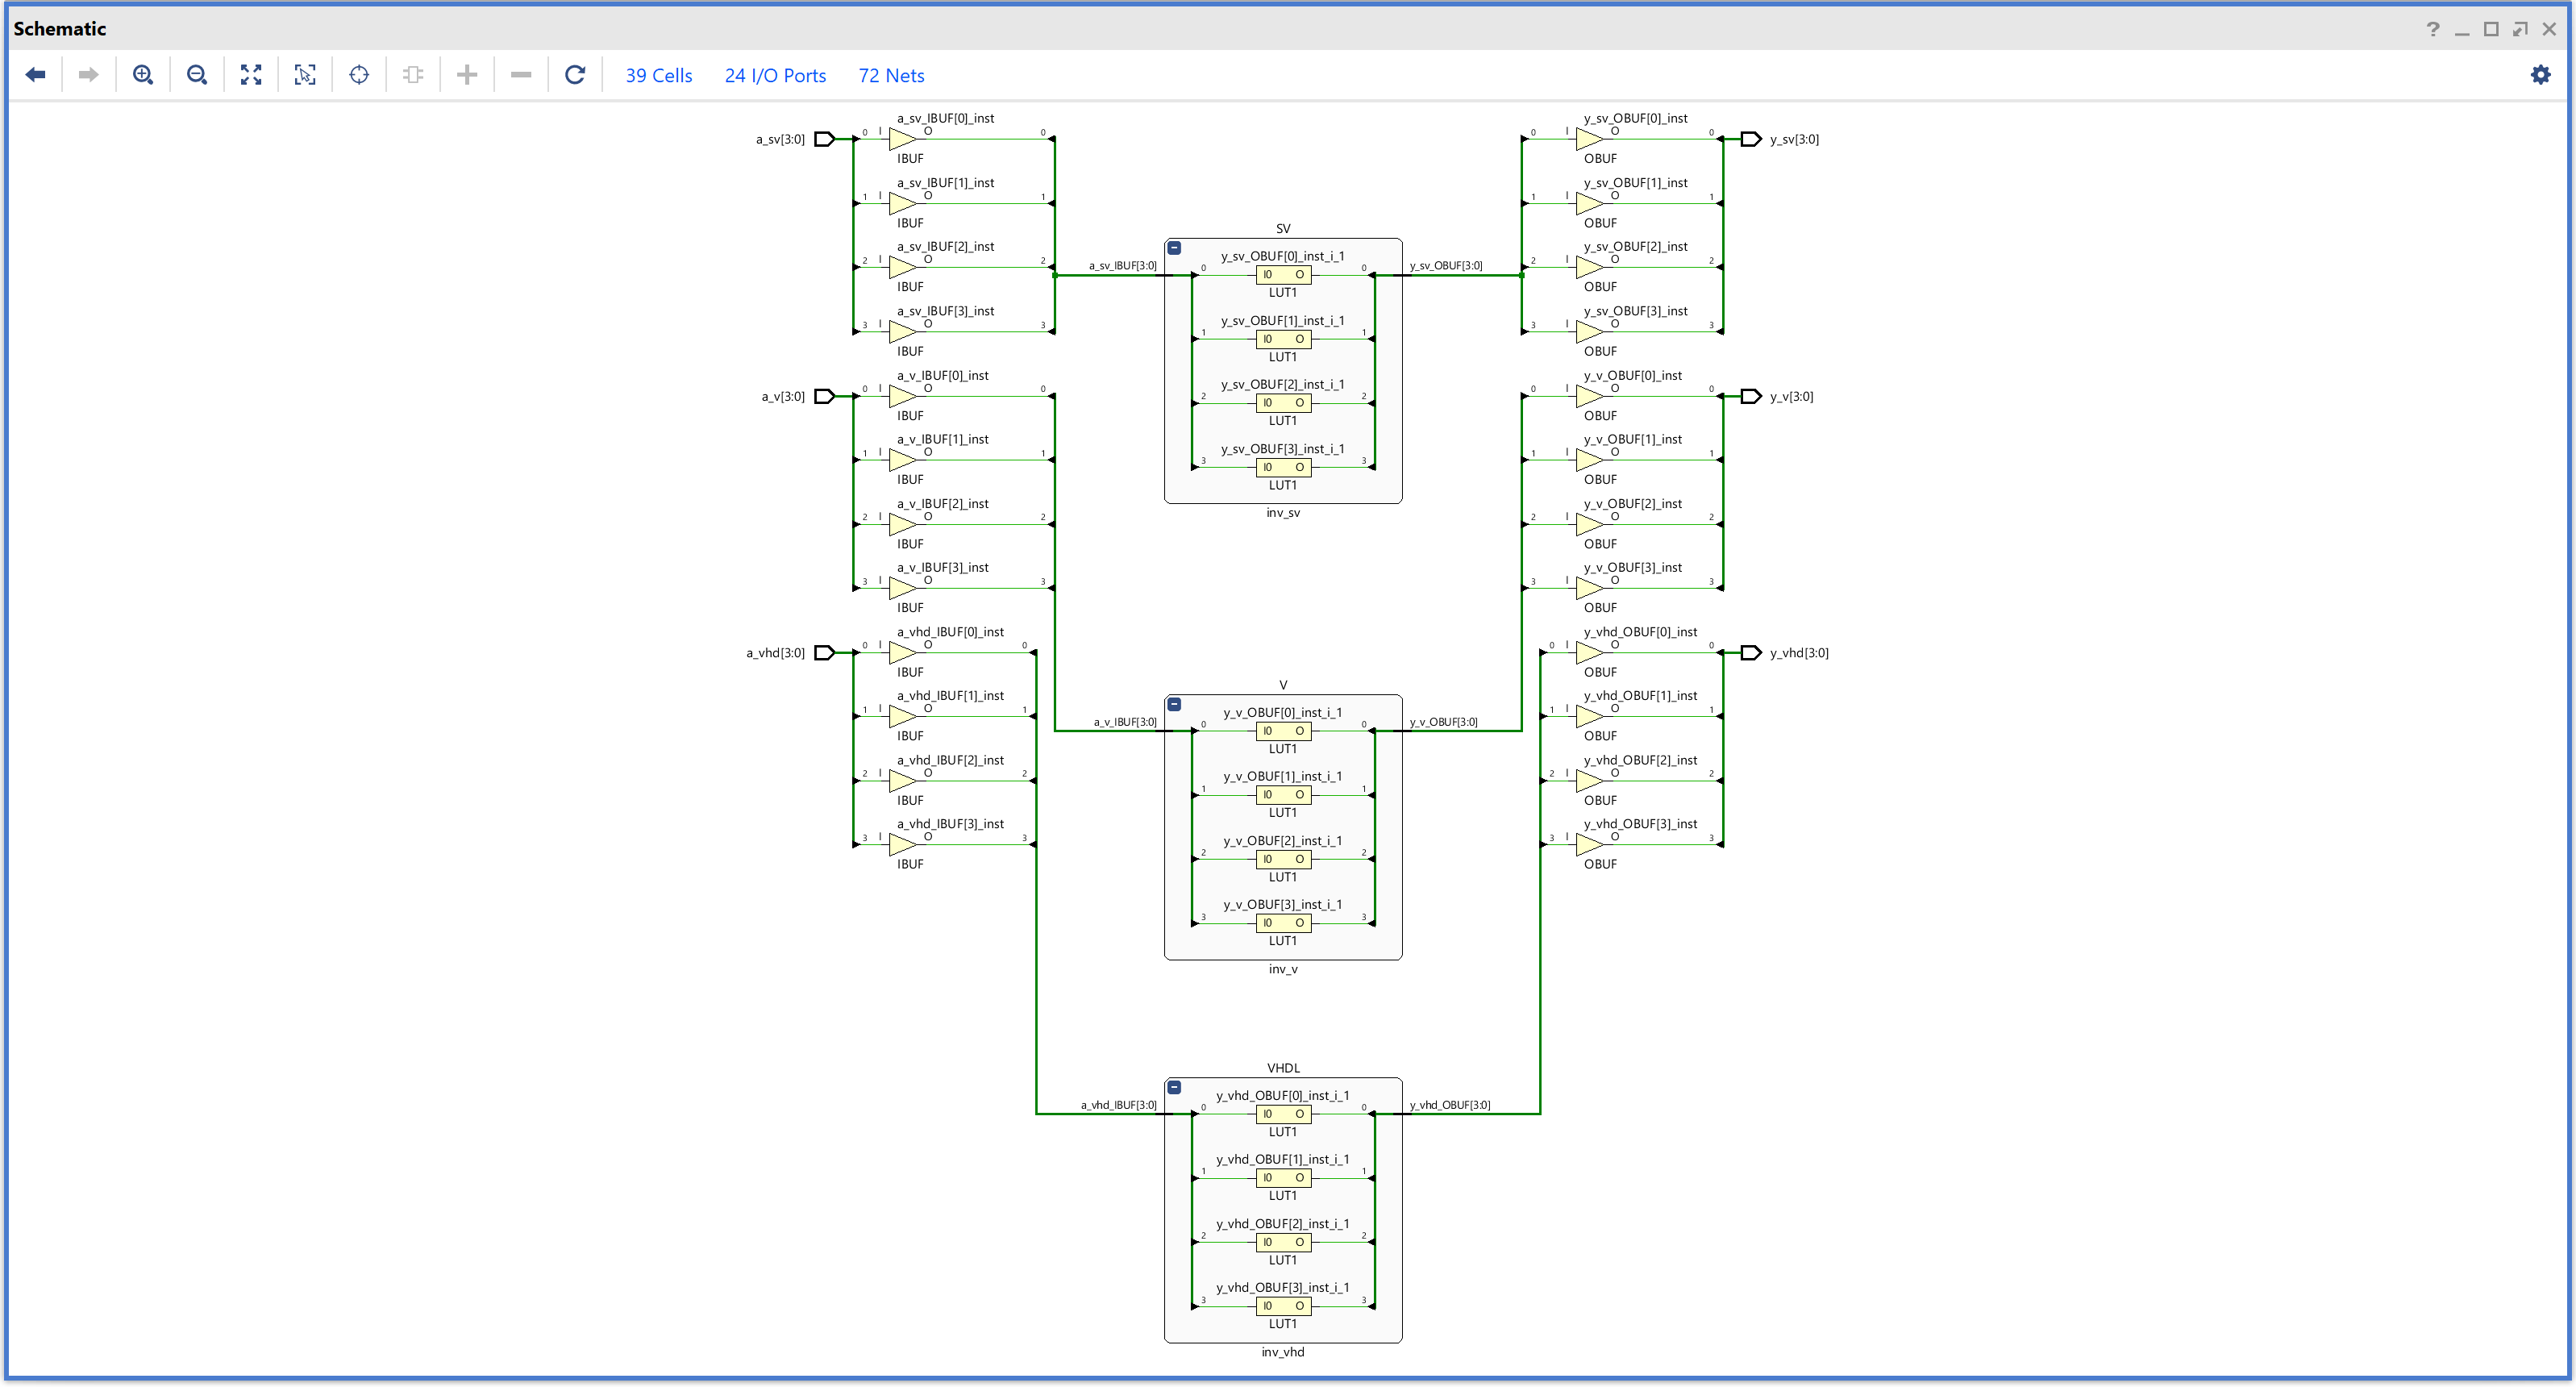
Task: Select the y_vhd[3:0] output port
Action: point(1751,653)
